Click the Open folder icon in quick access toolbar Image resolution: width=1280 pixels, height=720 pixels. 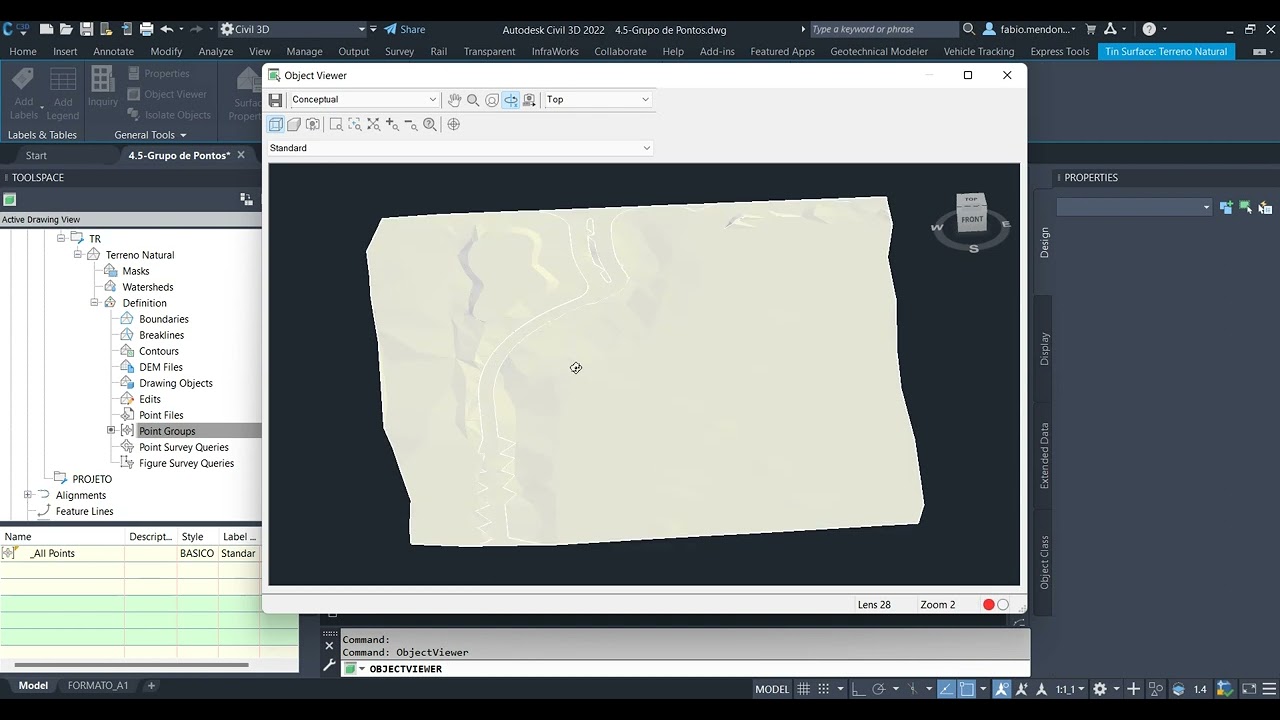[66, 29]
